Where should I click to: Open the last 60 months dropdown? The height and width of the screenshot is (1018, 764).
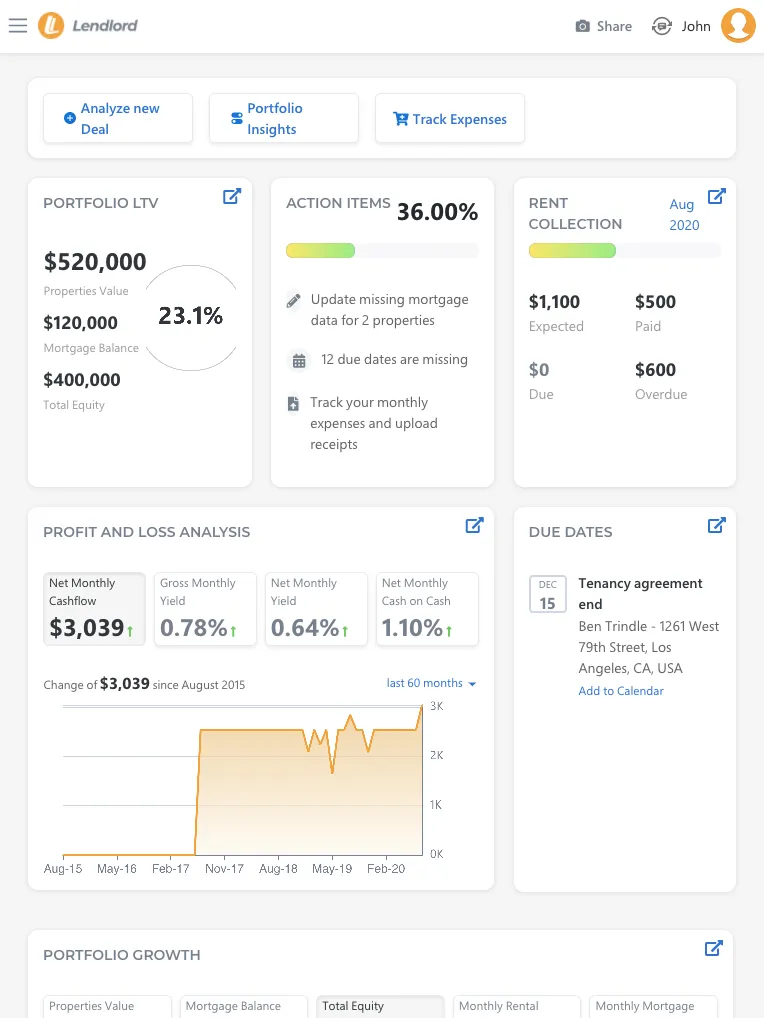pos(431,683)
